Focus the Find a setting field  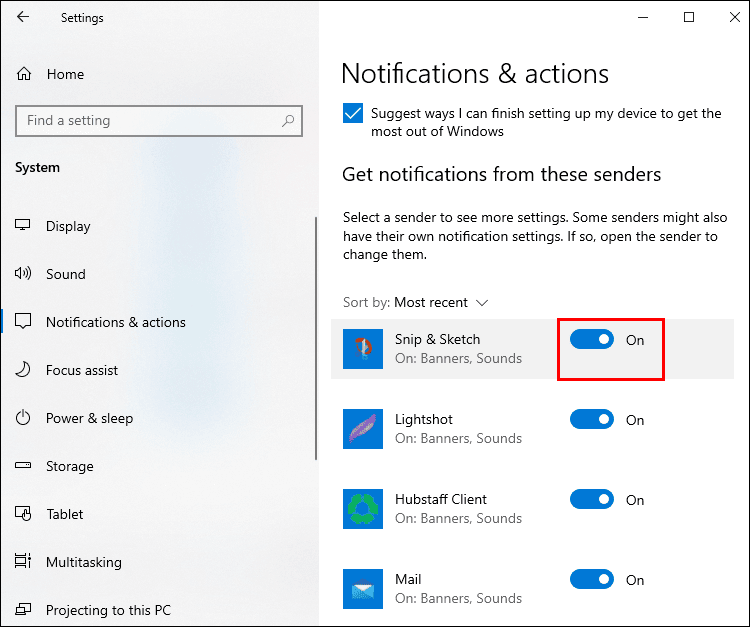[x=159, y=121]
